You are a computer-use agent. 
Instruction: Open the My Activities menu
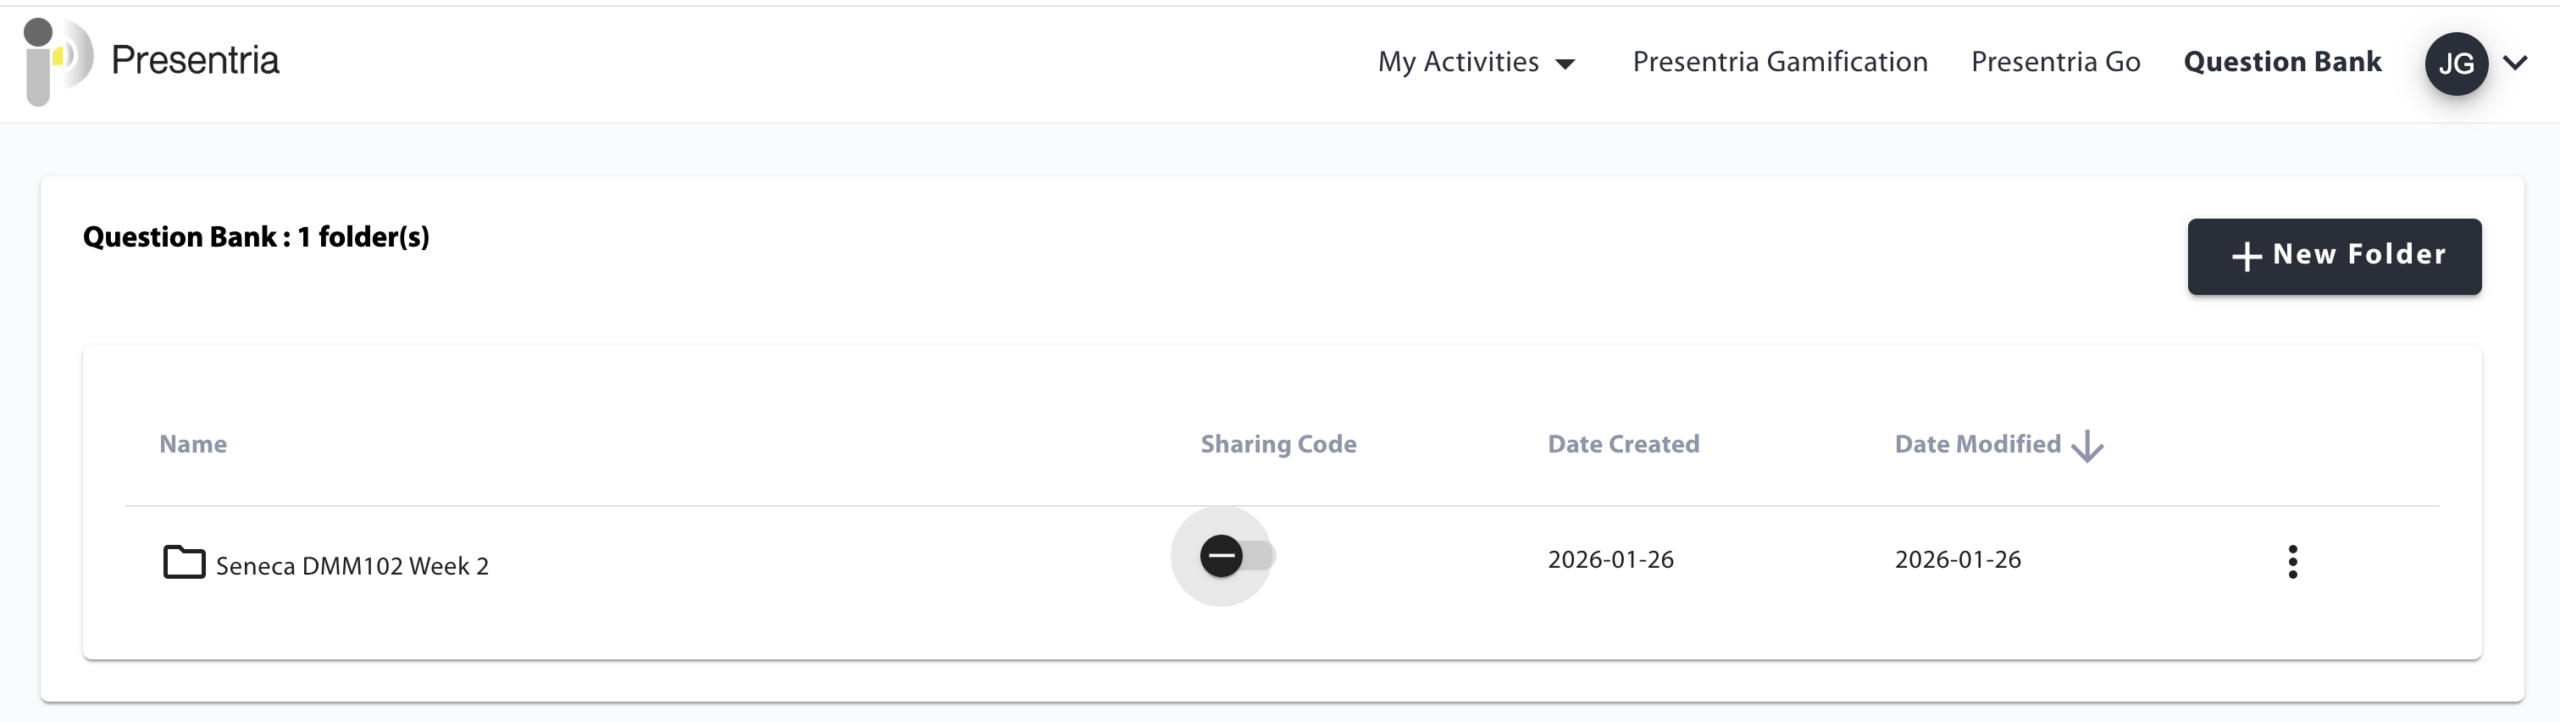[x=1458, y=62]
